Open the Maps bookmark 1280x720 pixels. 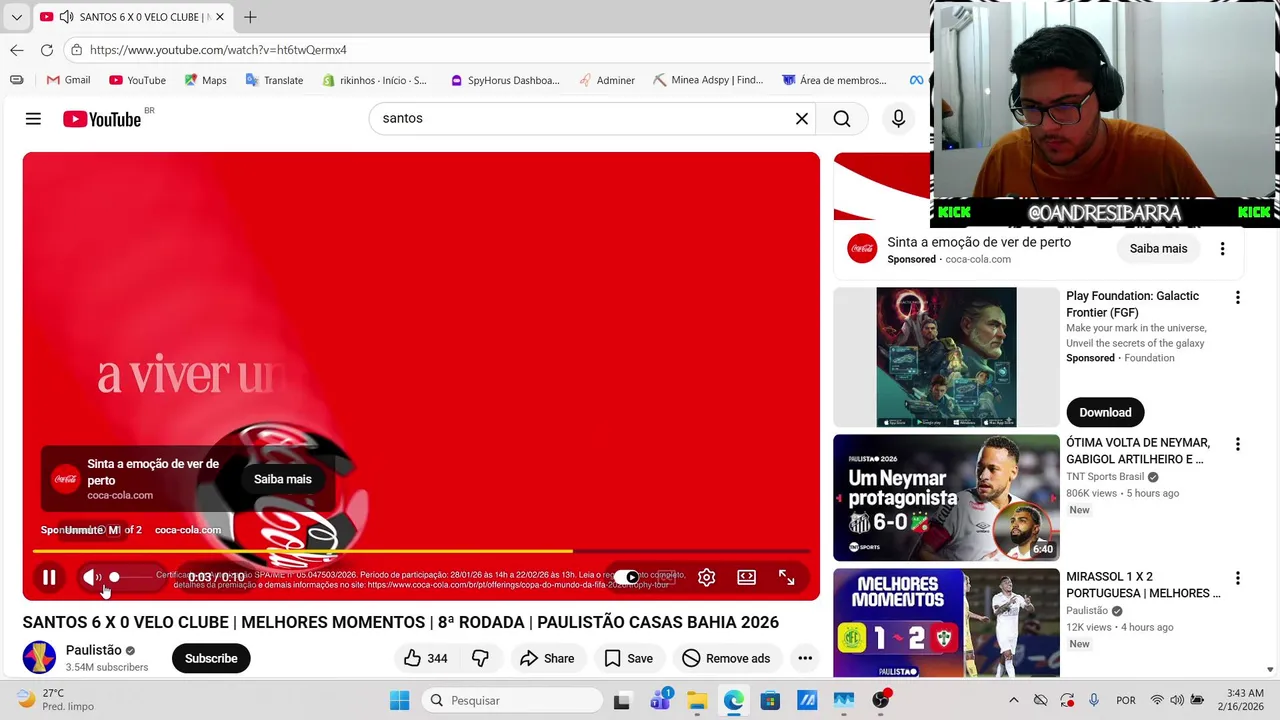tap(205, 80)
